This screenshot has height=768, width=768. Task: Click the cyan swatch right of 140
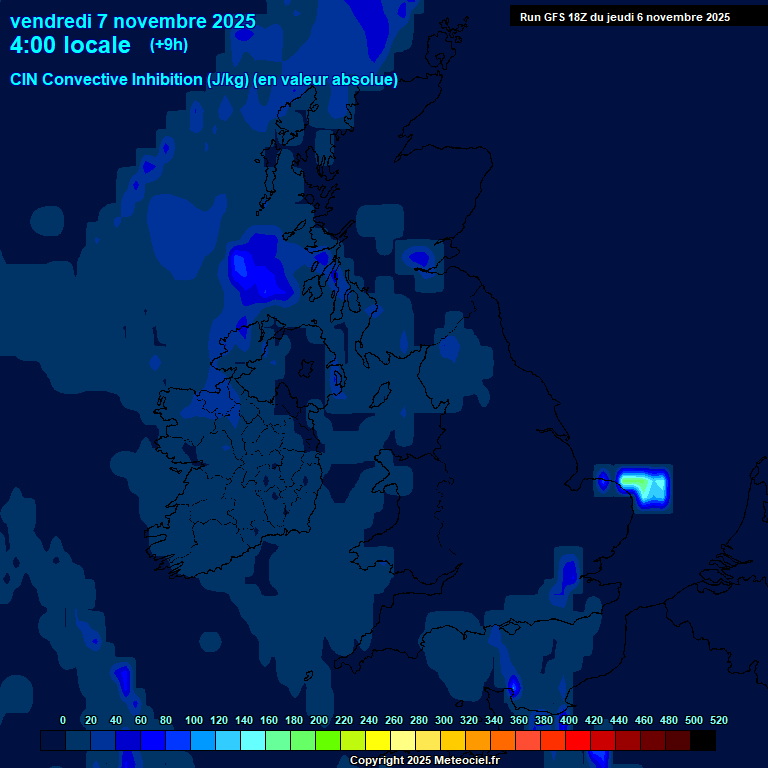coord(253,741)
